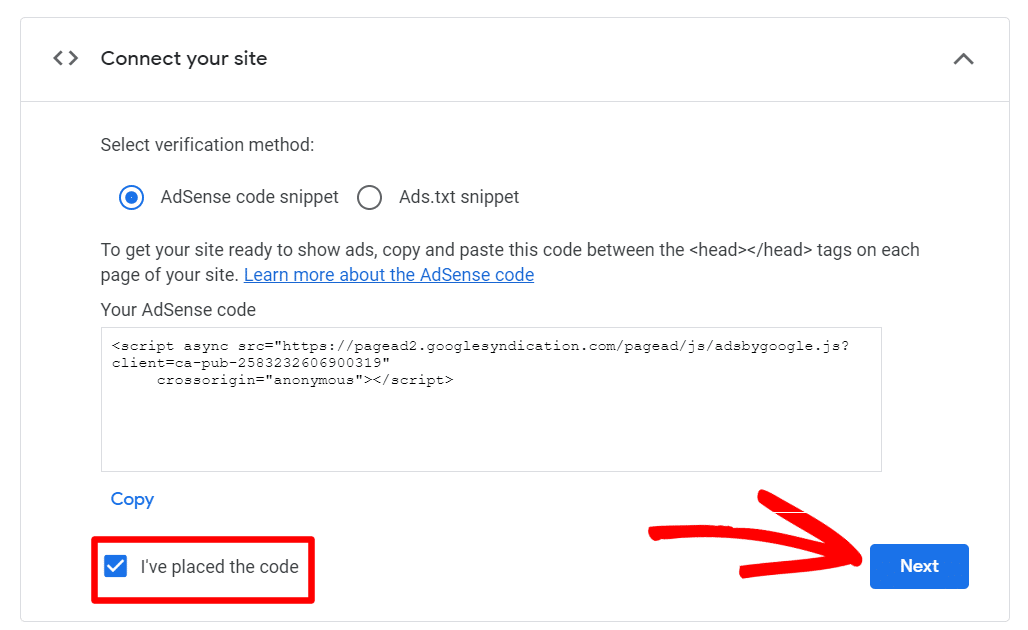This screenshot has width=1028, height=630.
Task: Click the Select verification method text
Action: click(x=207, y=144)
